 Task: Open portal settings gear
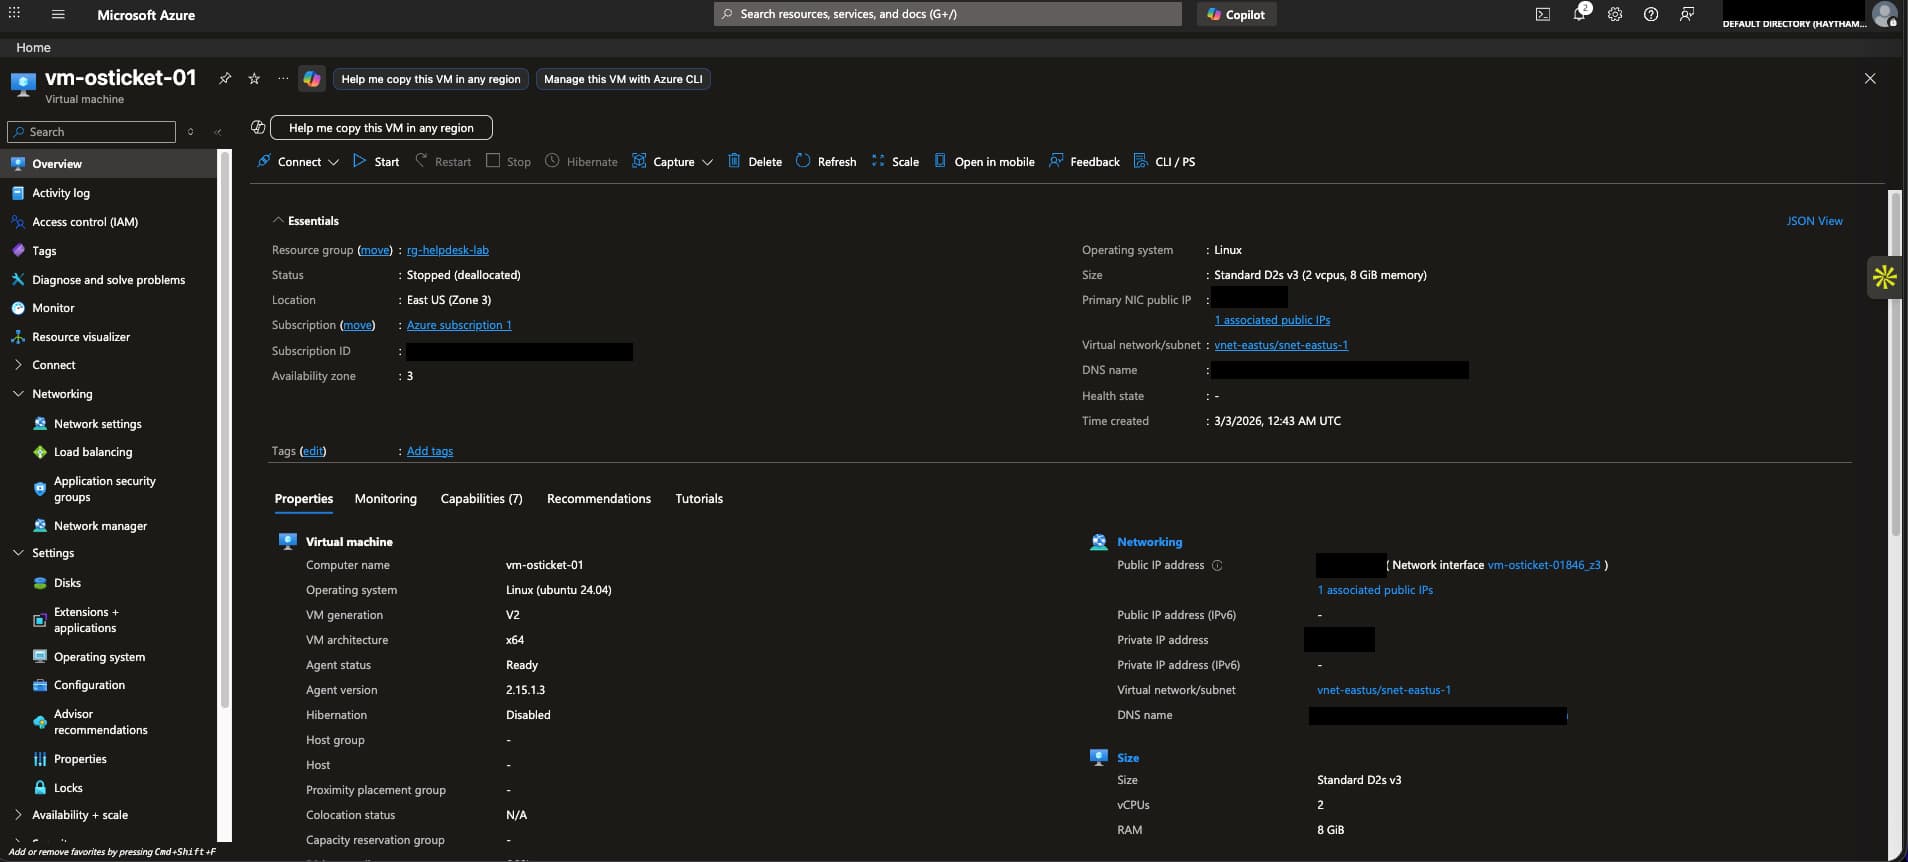pyautogui.click(x=1615, y=15)
